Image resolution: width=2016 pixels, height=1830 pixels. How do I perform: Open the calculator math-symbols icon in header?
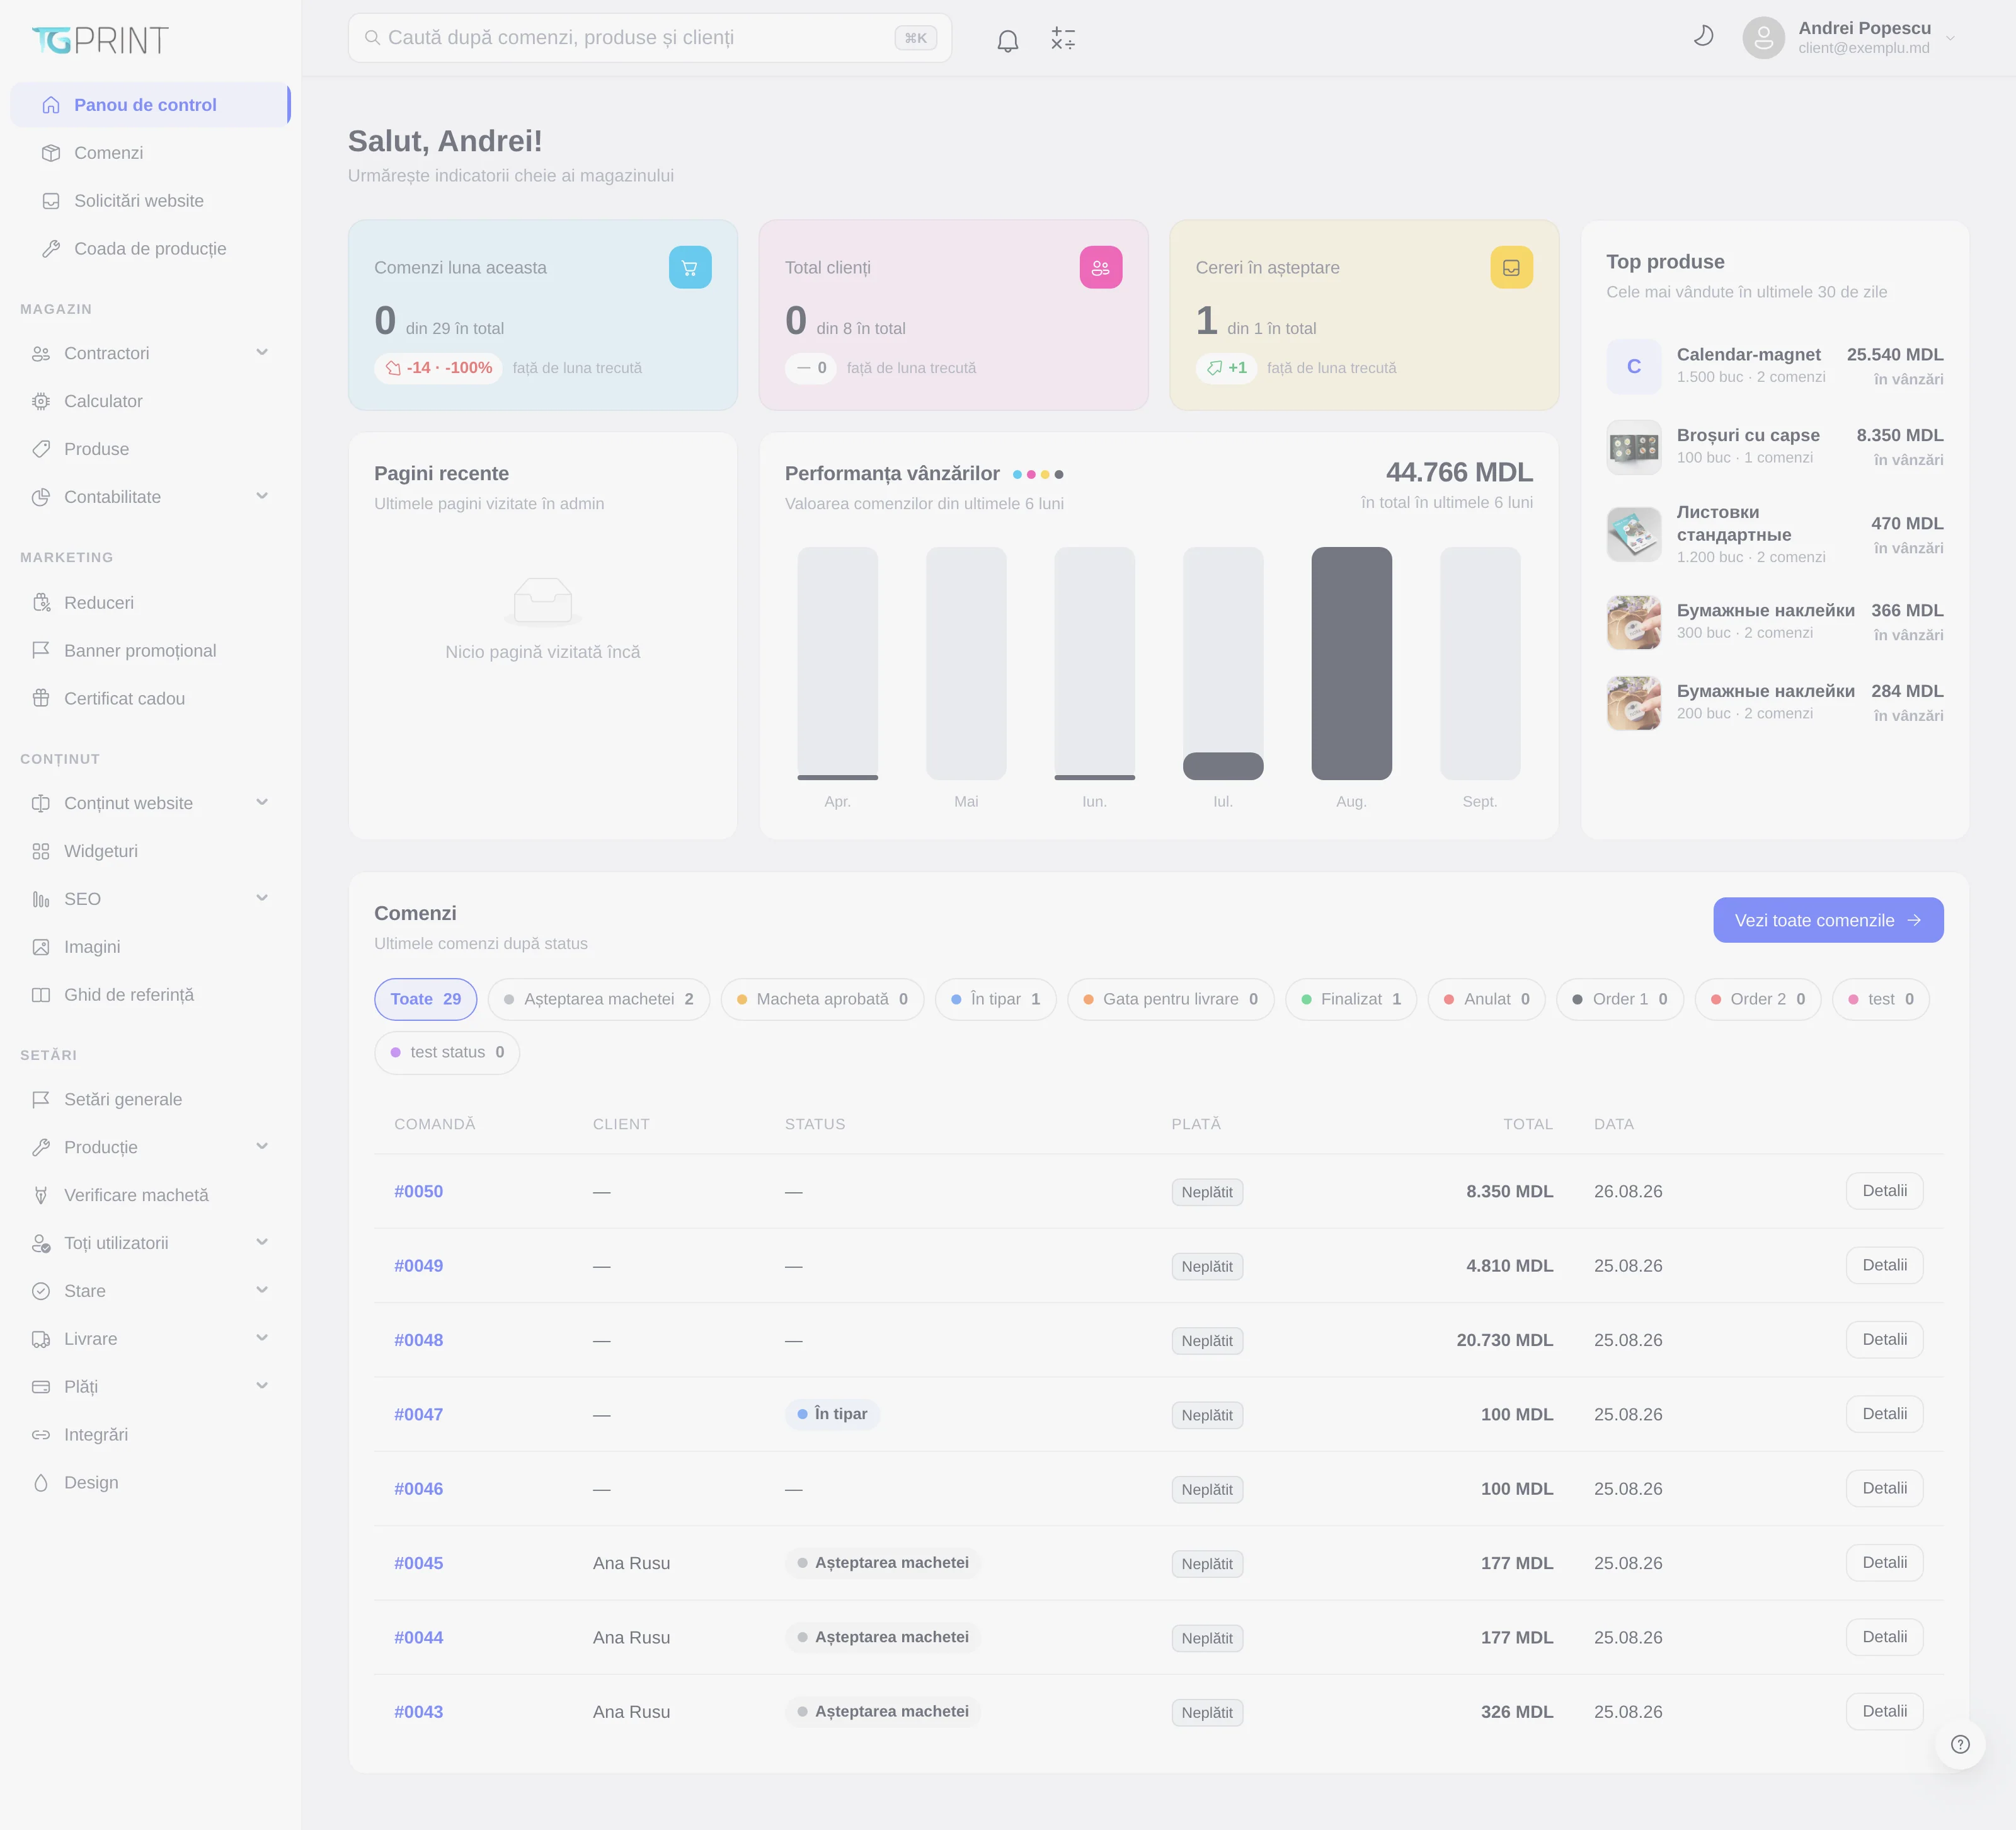[x=1063, y=39]
